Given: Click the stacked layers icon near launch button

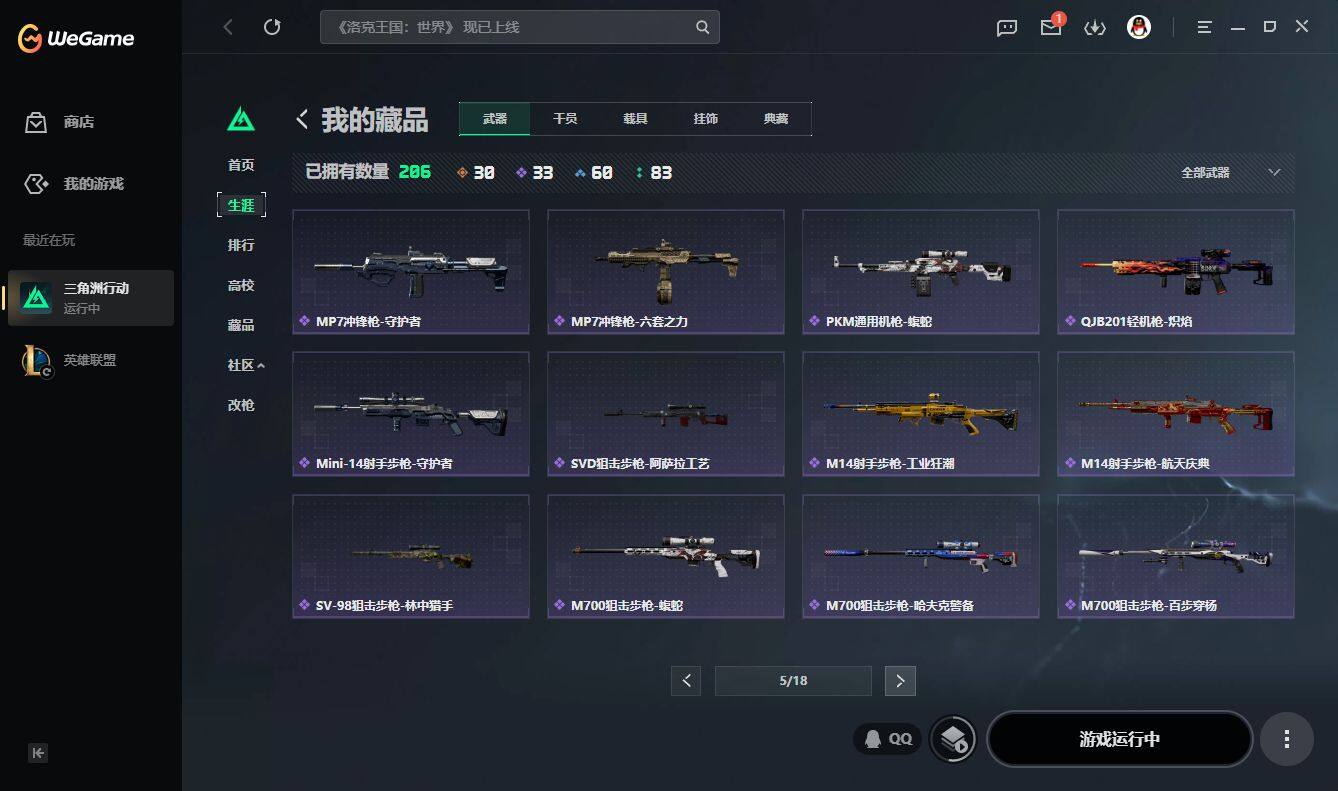Looking at the screenshot, I should [x=953, y=739].
